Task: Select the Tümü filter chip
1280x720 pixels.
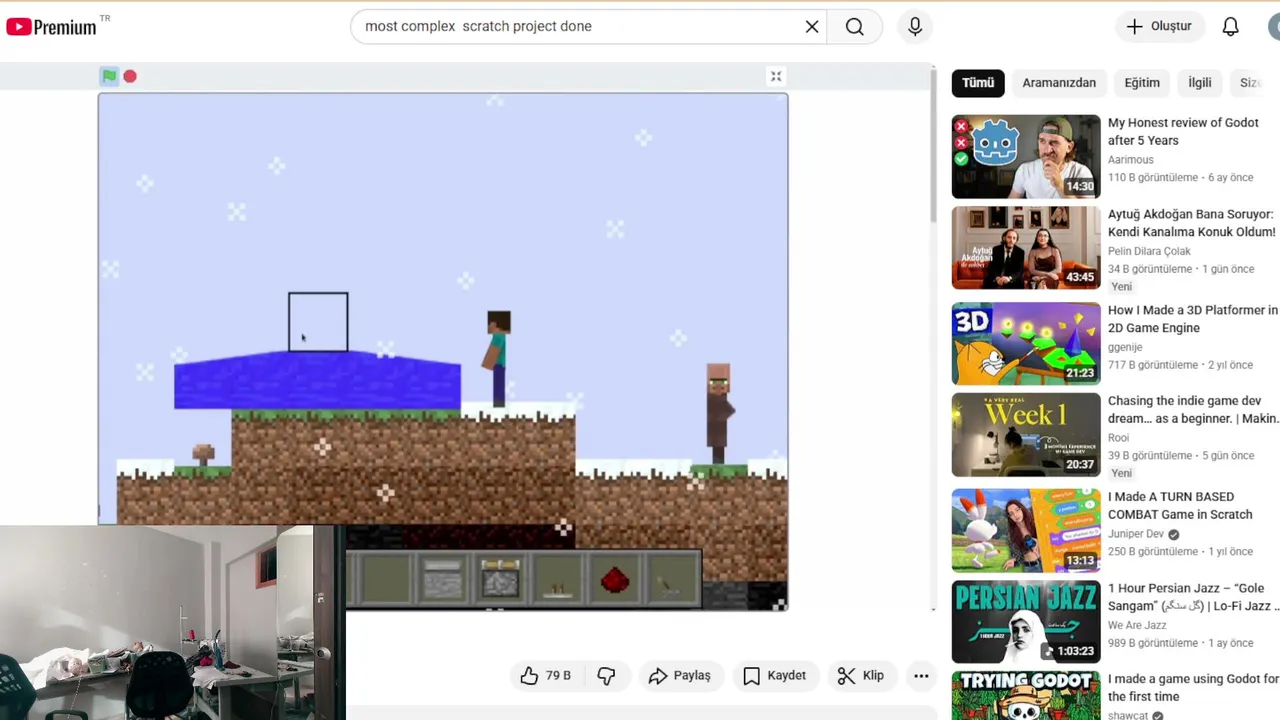Action: [978, 83]
